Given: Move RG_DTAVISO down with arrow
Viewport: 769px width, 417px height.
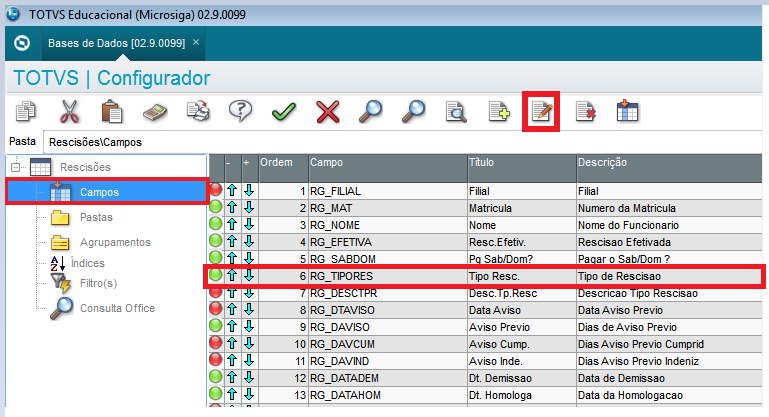Looking at the screenshot, I should 249,310.
